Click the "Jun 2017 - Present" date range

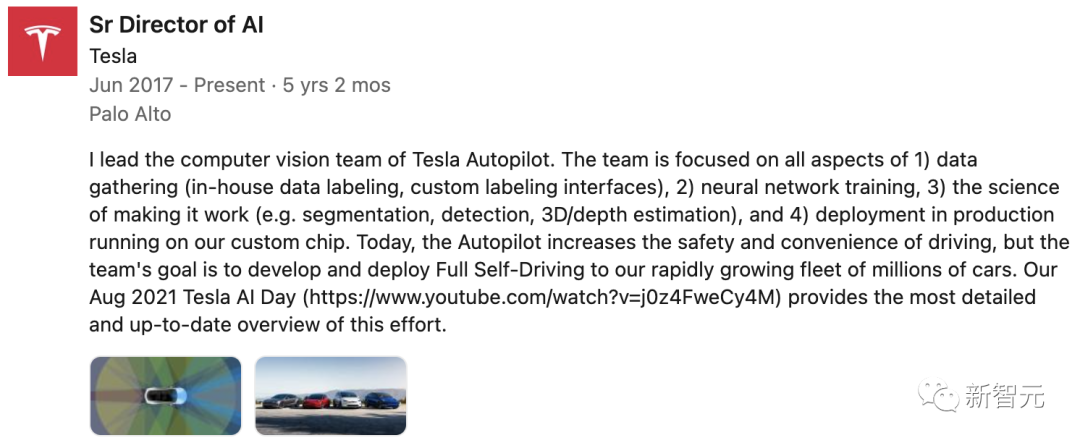[x=177, y=85]
